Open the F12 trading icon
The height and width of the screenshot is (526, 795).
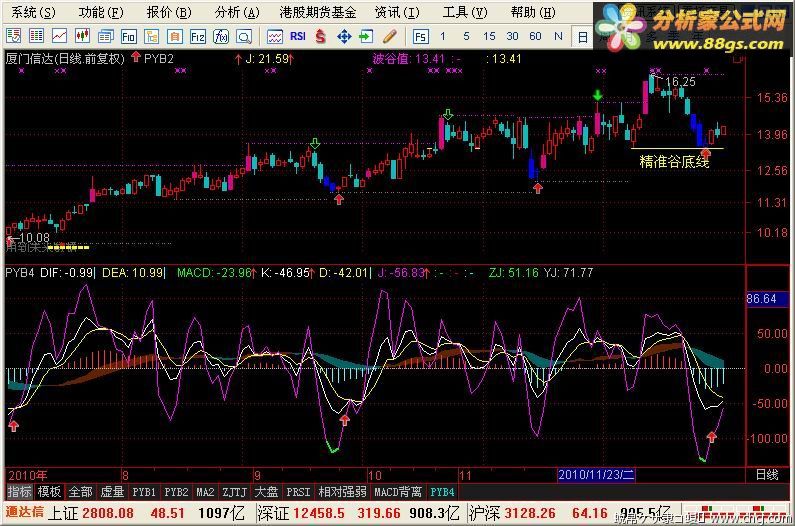(x=198, y=36)
